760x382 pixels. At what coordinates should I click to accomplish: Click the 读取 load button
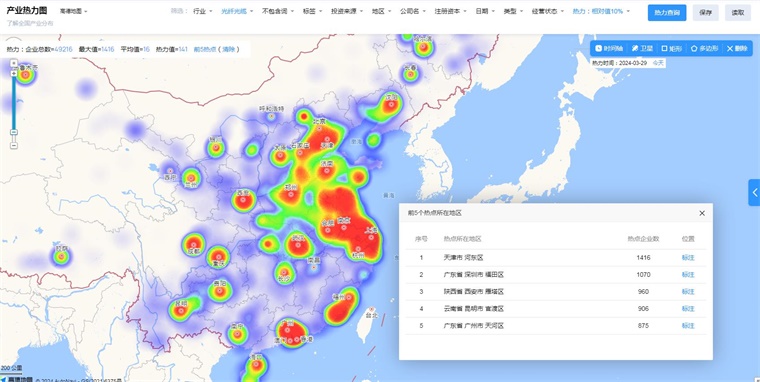click(x=738, y=13)
